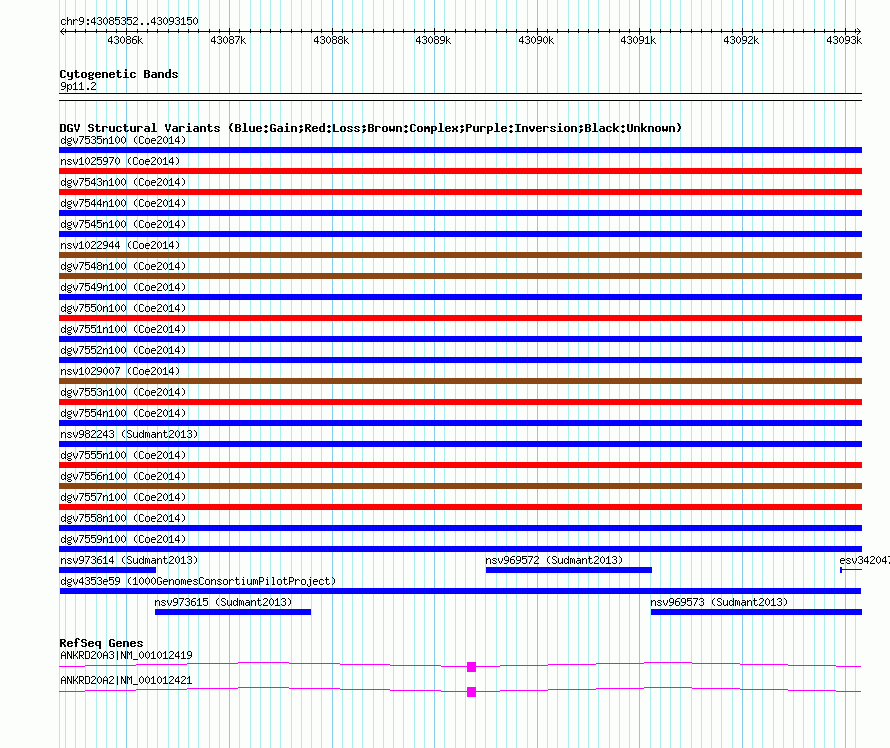
Task: Click the dgv7535n100 (Coe2014) variant label
Action: click(123, 140)
